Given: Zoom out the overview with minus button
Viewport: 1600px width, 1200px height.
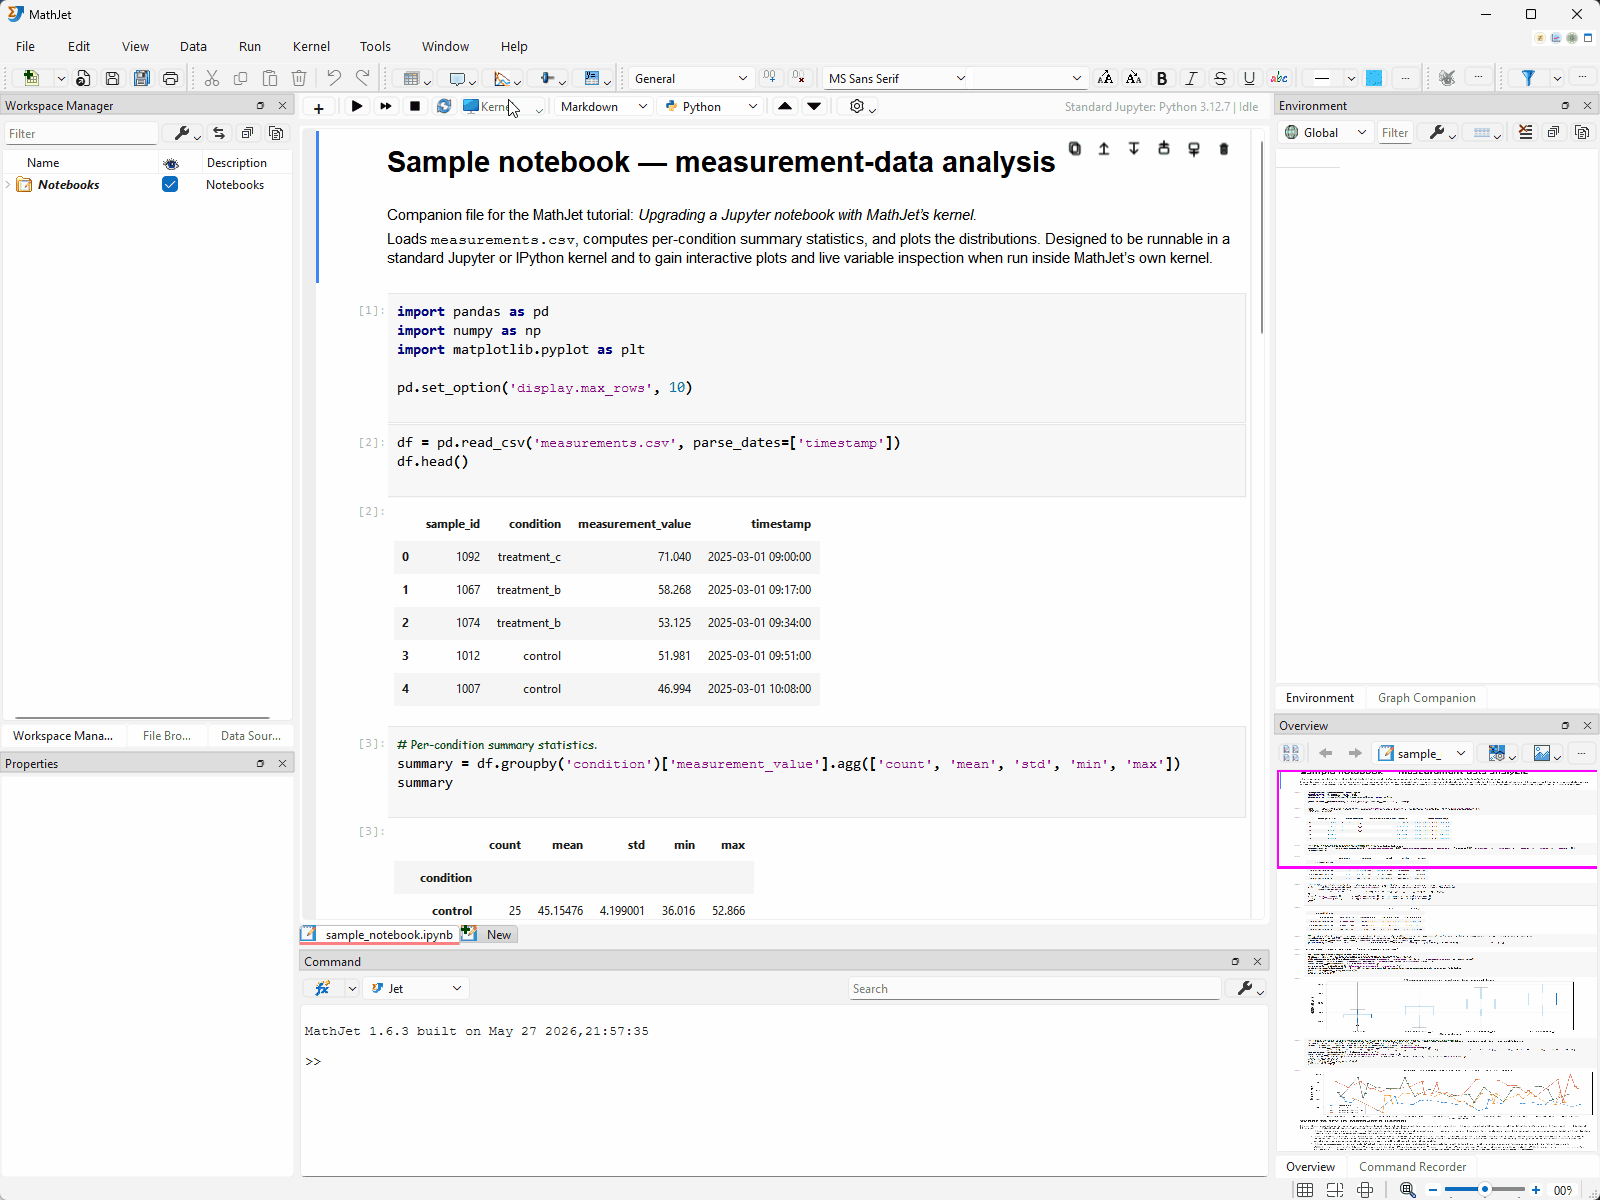Looking at the screenshot, I should [x=1433, y=1190].
